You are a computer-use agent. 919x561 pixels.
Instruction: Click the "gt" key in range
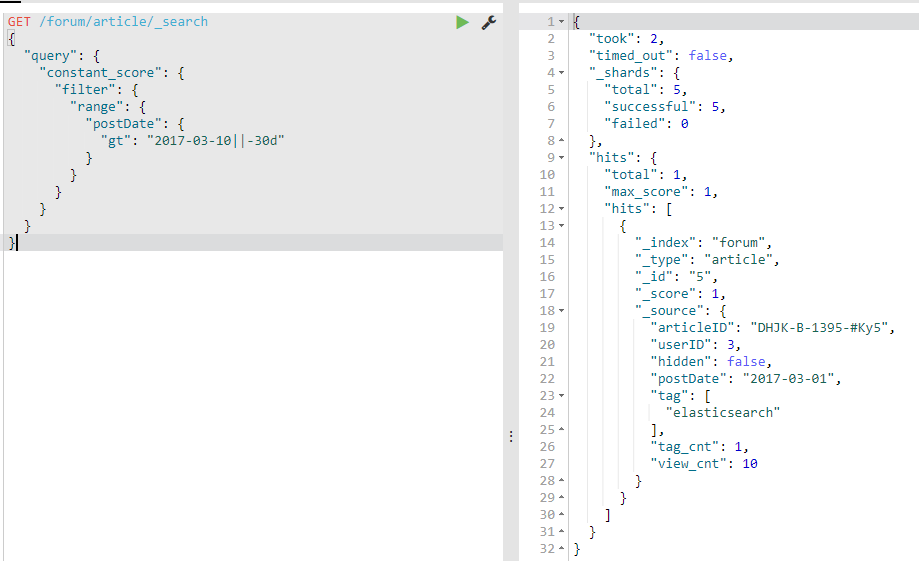click(x=116, y=141)
